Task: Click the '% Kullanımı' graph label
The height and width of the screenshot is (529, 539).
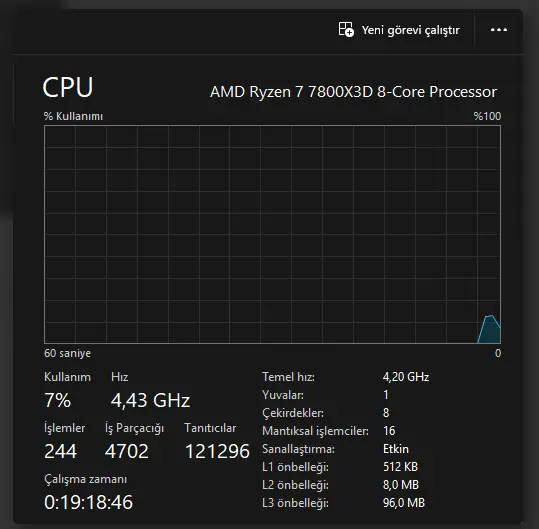Action: (73, 116)
